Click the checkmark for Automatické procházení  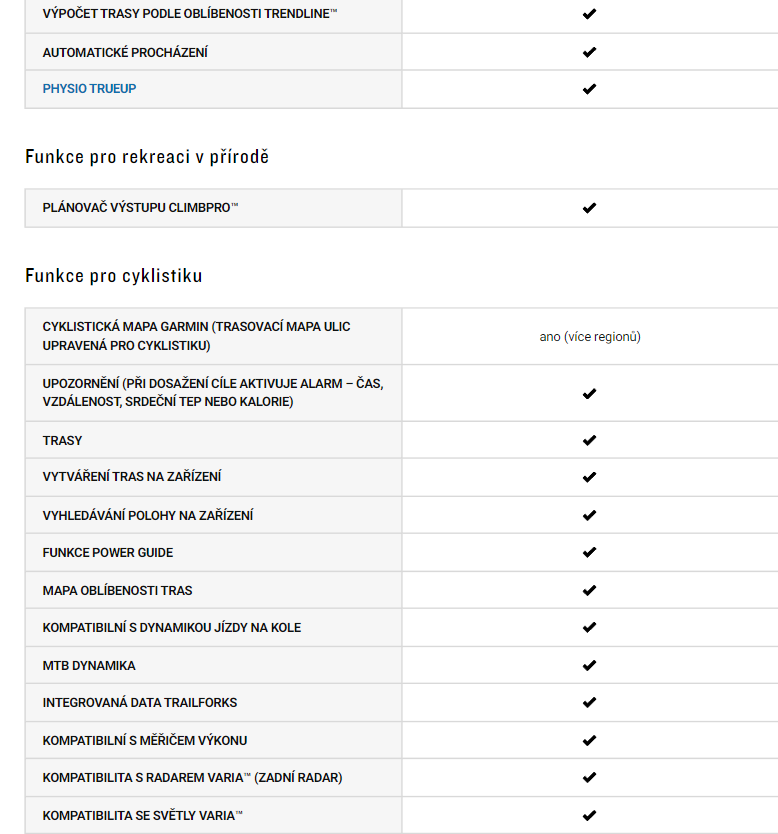point(589,52)
